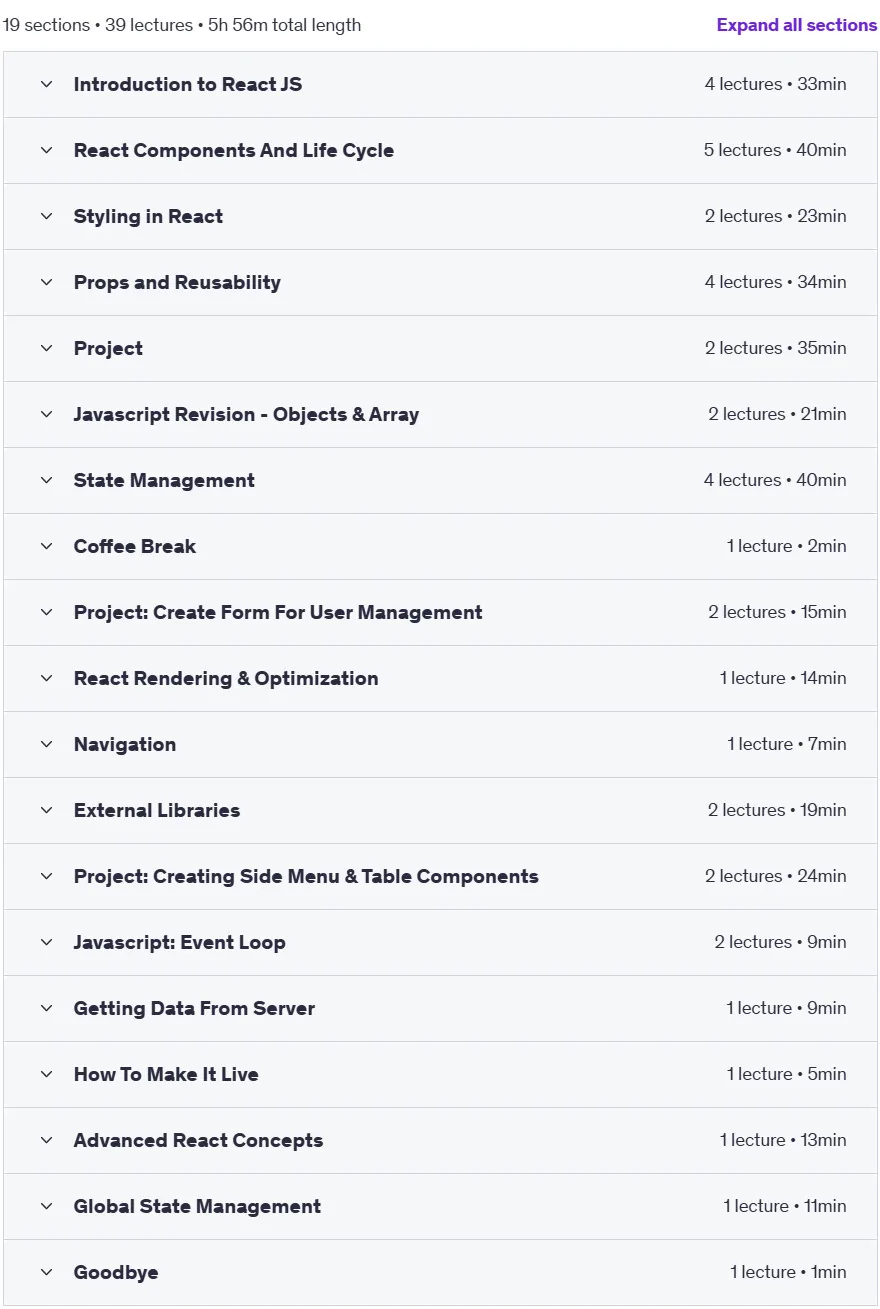
Task: Expand Project: Create Form For User Management
Action: point(440,612)
